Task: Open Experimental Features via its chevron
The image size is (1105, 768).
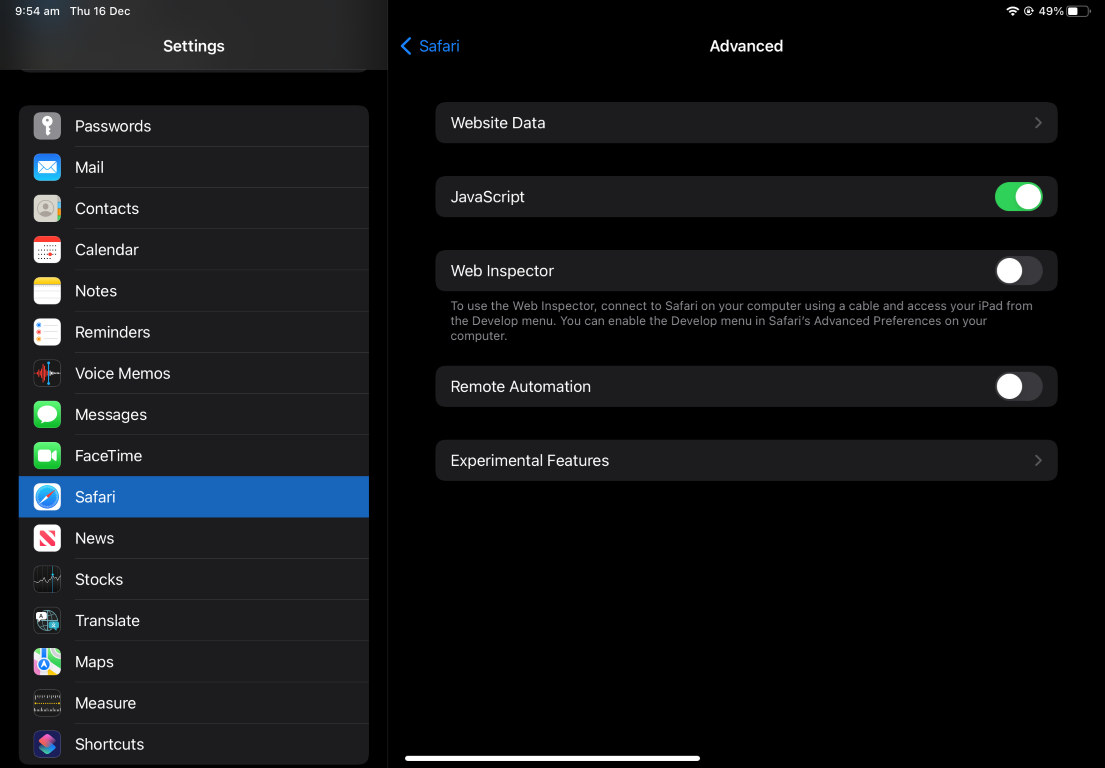Action: (1038, 460)
